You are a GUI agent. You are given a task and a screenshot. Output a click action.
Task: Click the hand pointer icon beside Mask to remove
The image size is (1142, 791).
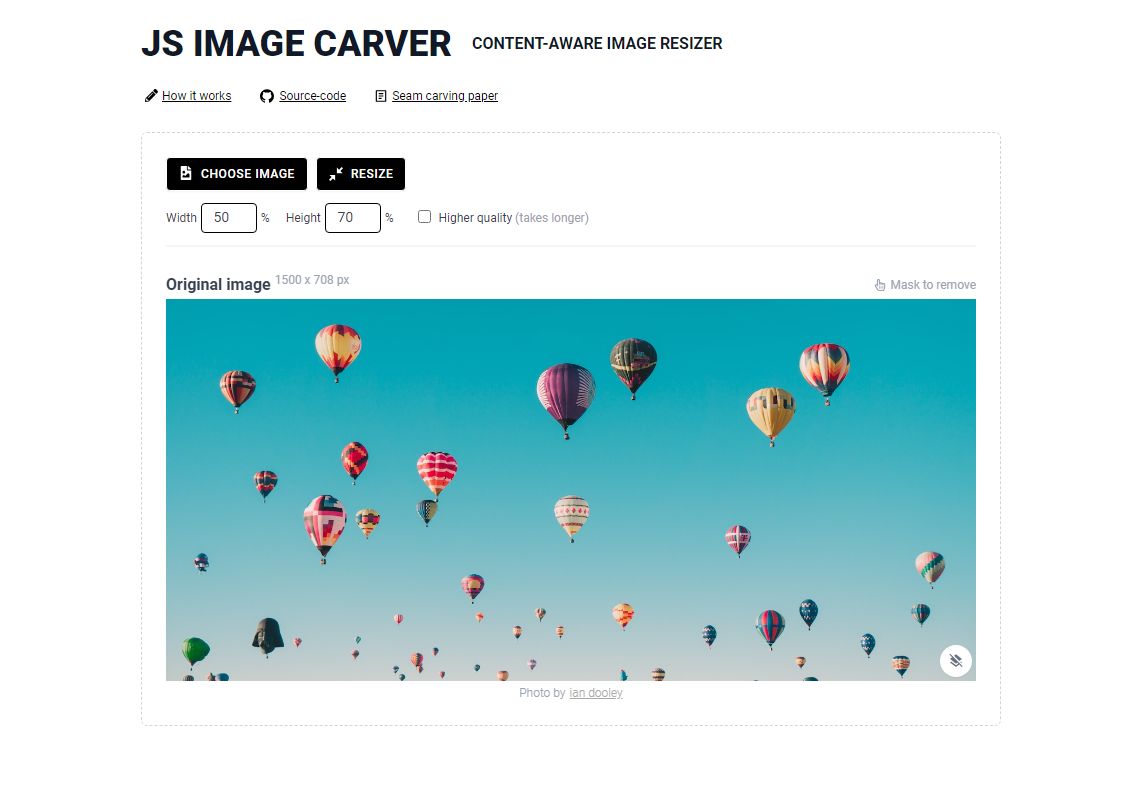click(x=880, y=285)
